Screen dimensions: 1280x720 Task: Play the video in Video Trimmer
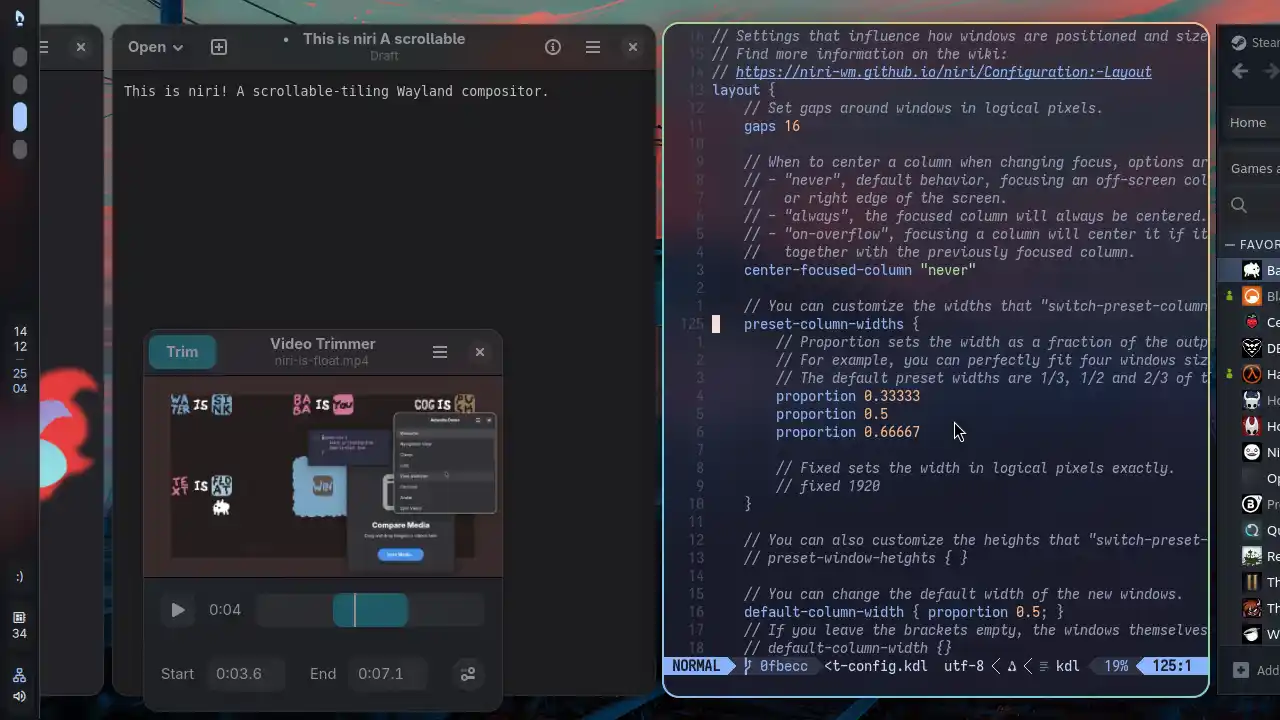click(x=178, y=610)
